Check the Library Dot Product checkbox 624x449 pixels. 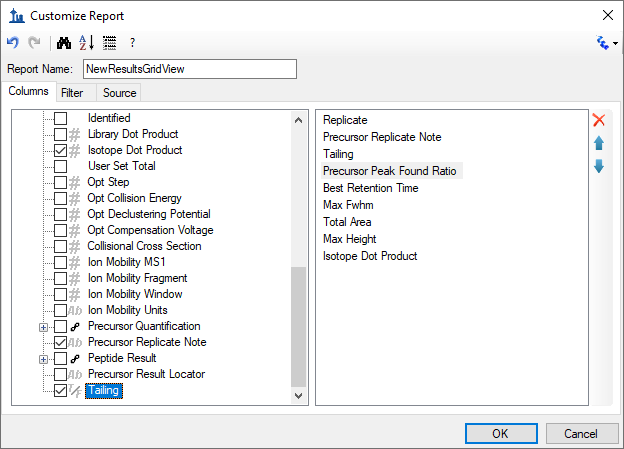(x=60, y=134)
